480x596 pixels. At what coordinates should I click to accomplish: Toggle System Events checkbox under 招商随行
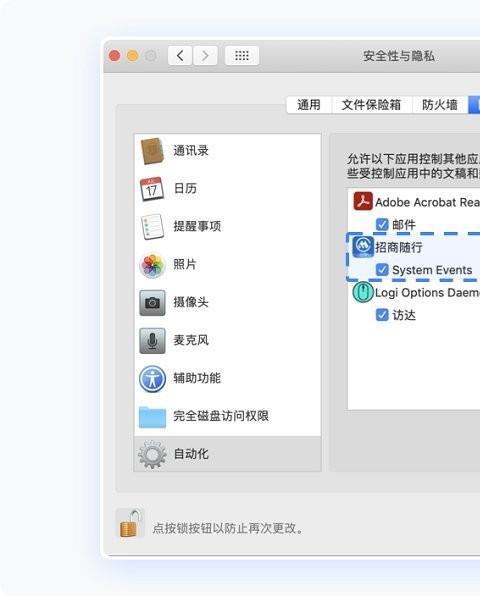(382, 269)
